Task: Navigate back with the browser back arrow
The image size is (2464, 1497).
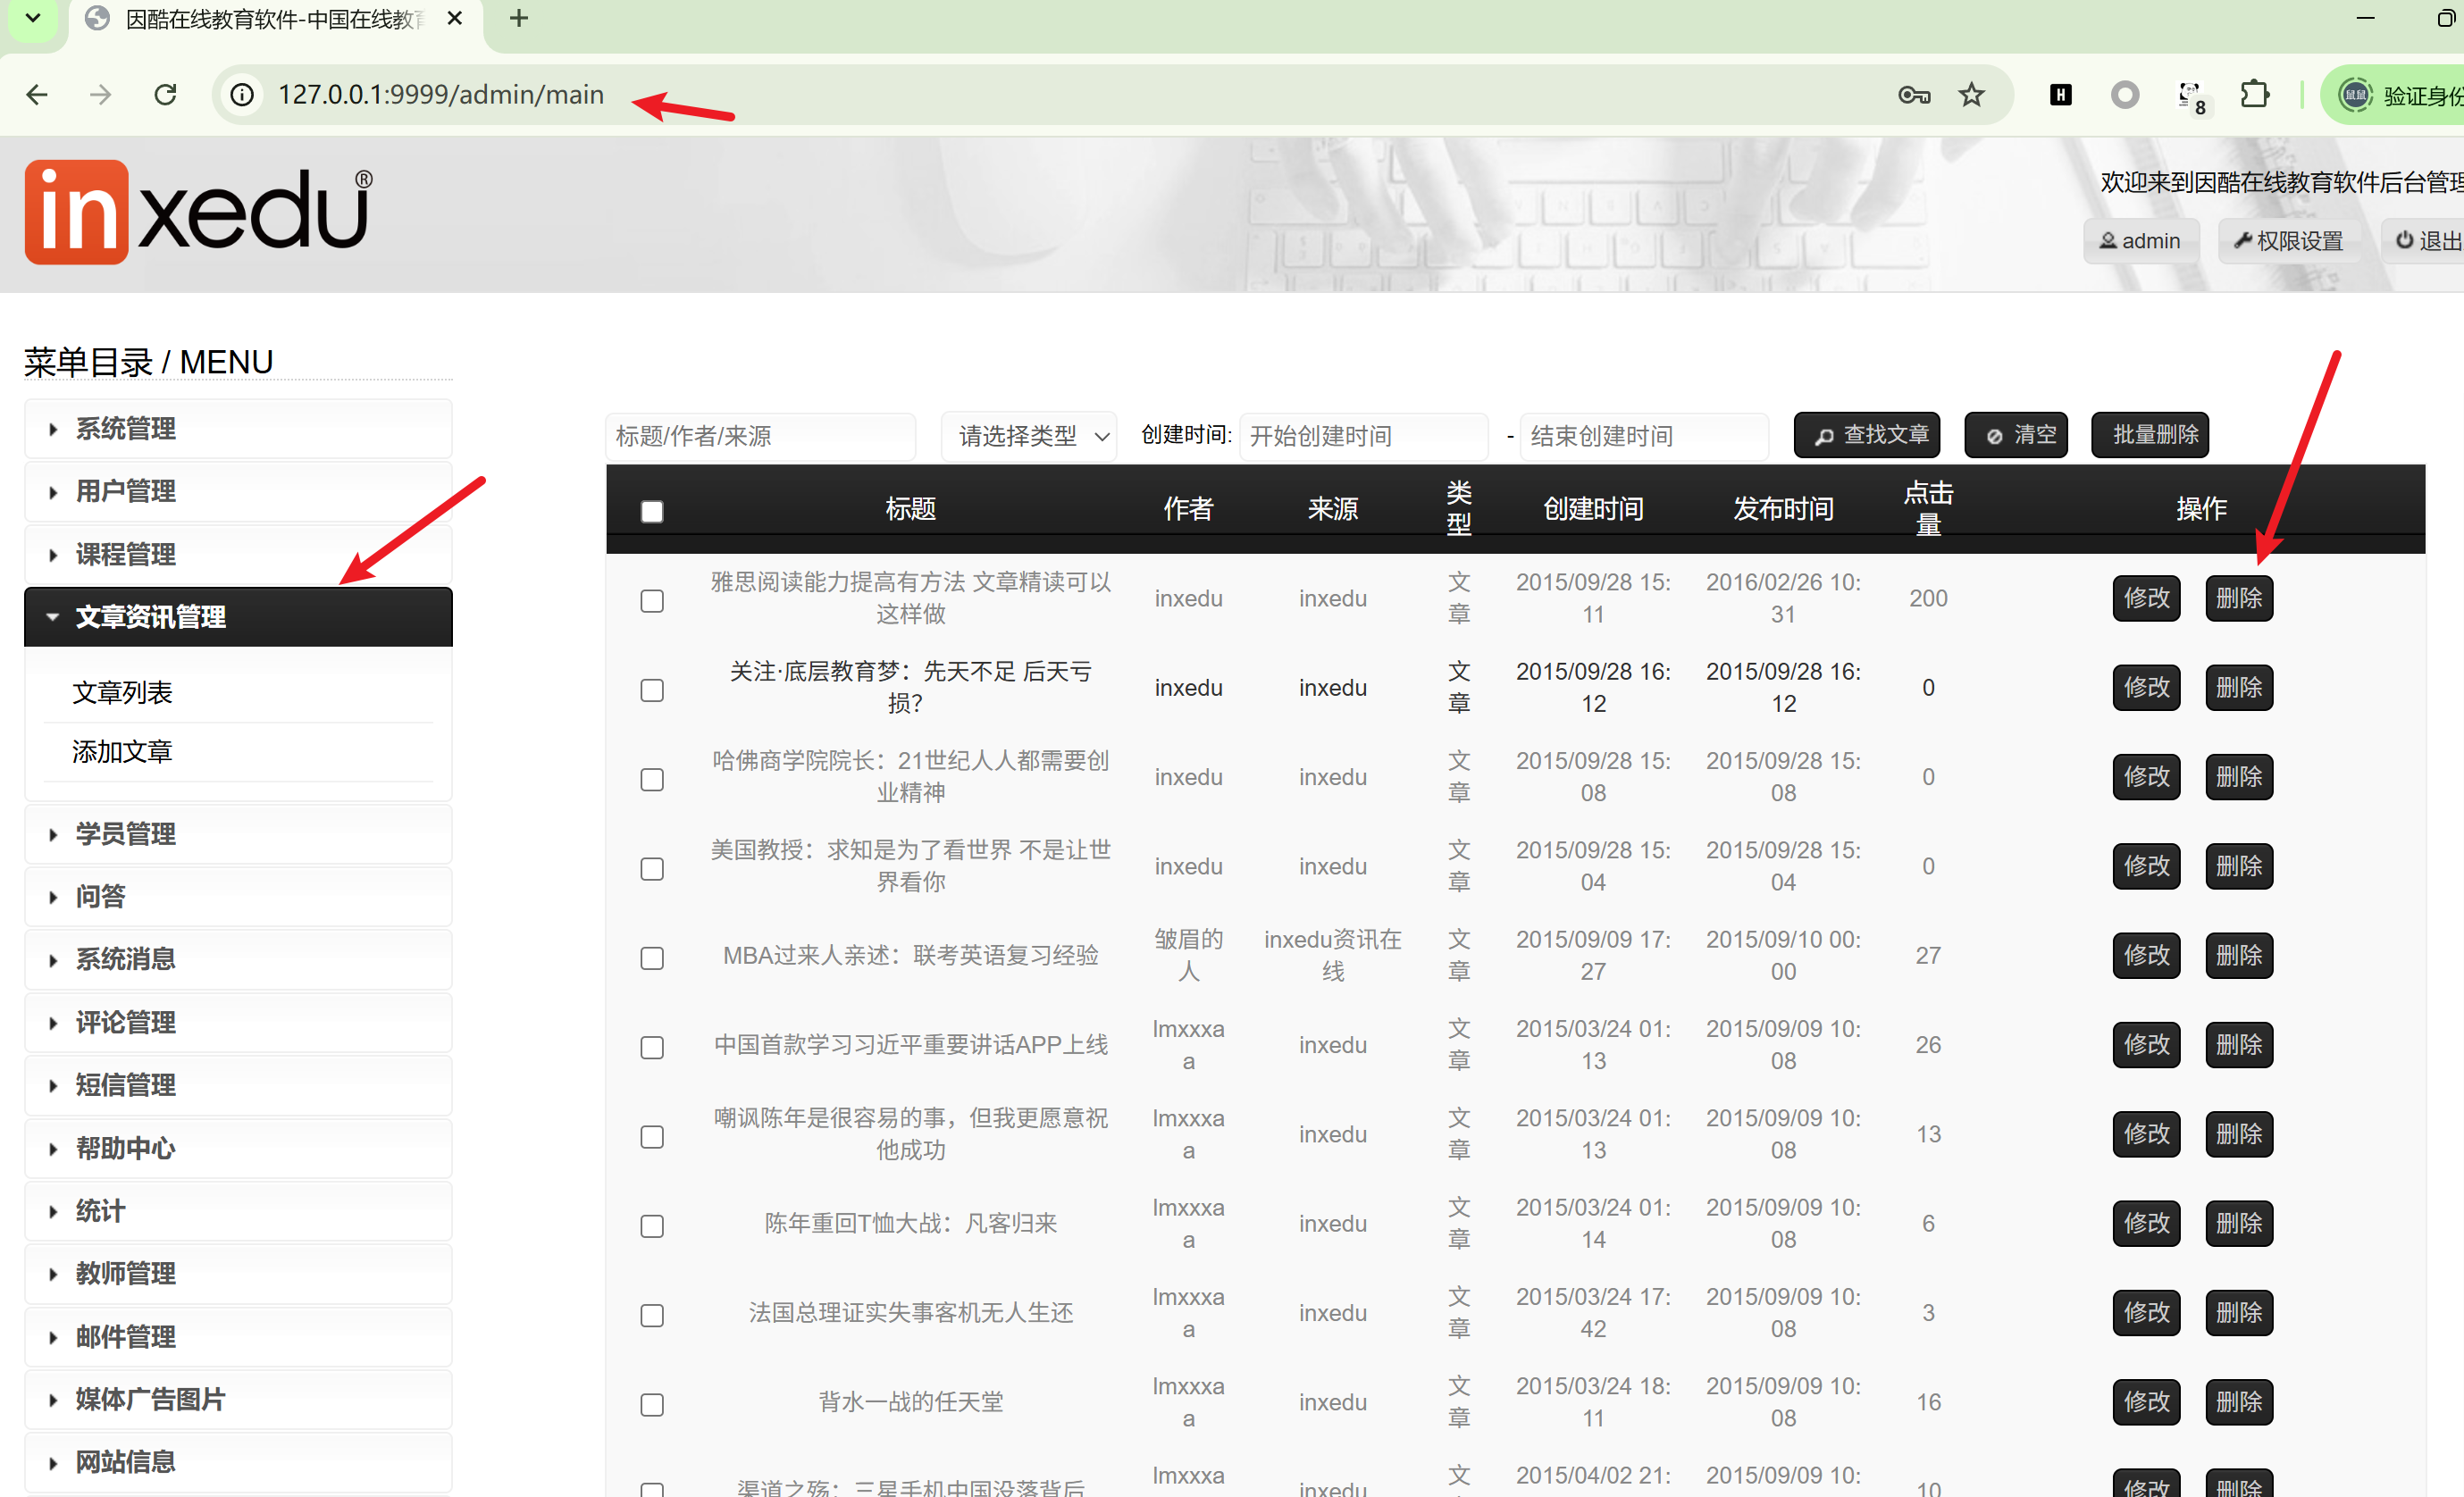Action: [x=37, y=95]
